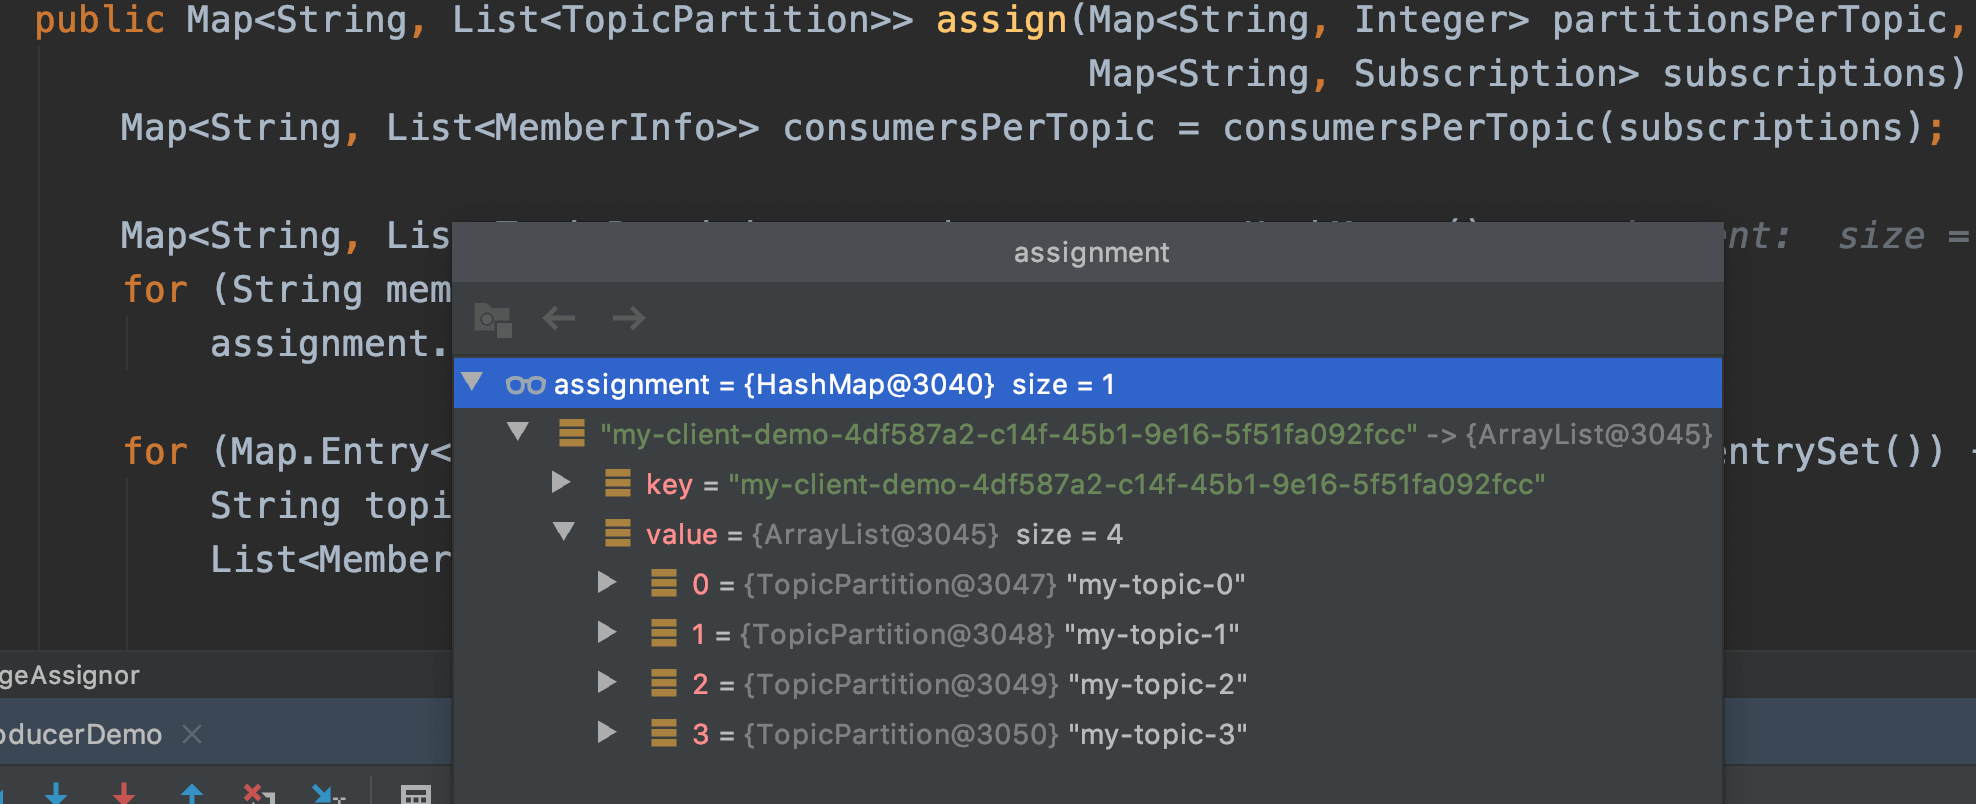Expand the my-topic-0 TopicPartition element
Image resolution: width=1976 pixels, height=804 pixels.
tap(606, 583)
